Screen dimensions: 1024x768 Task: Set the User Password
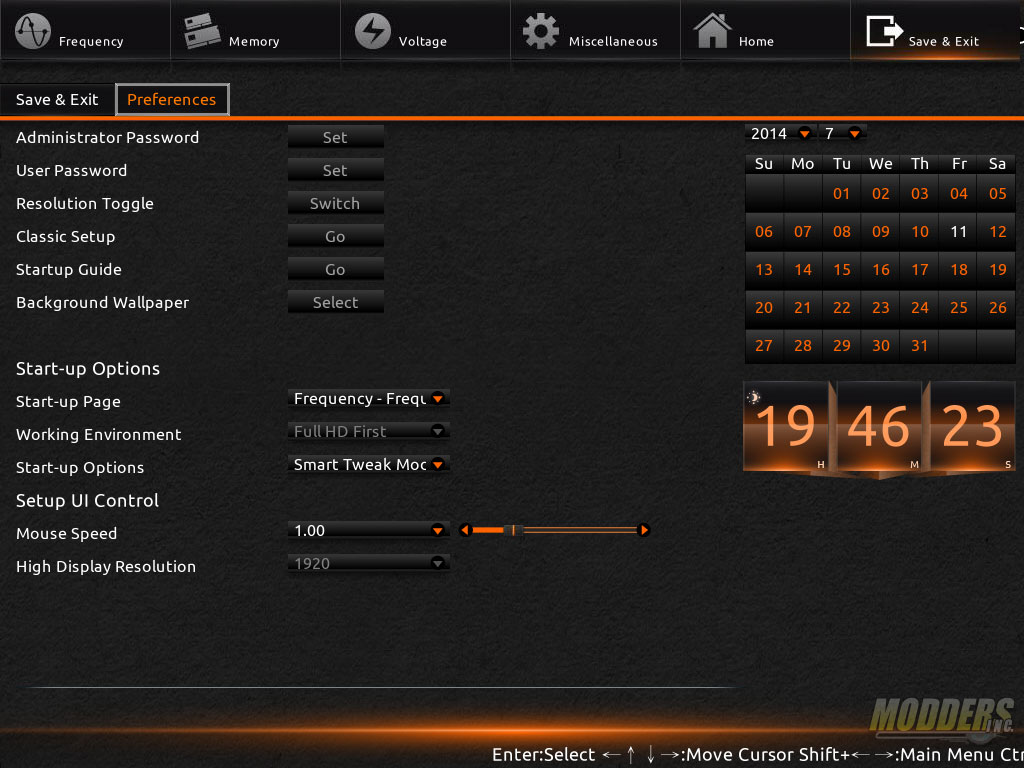(335, 170)
